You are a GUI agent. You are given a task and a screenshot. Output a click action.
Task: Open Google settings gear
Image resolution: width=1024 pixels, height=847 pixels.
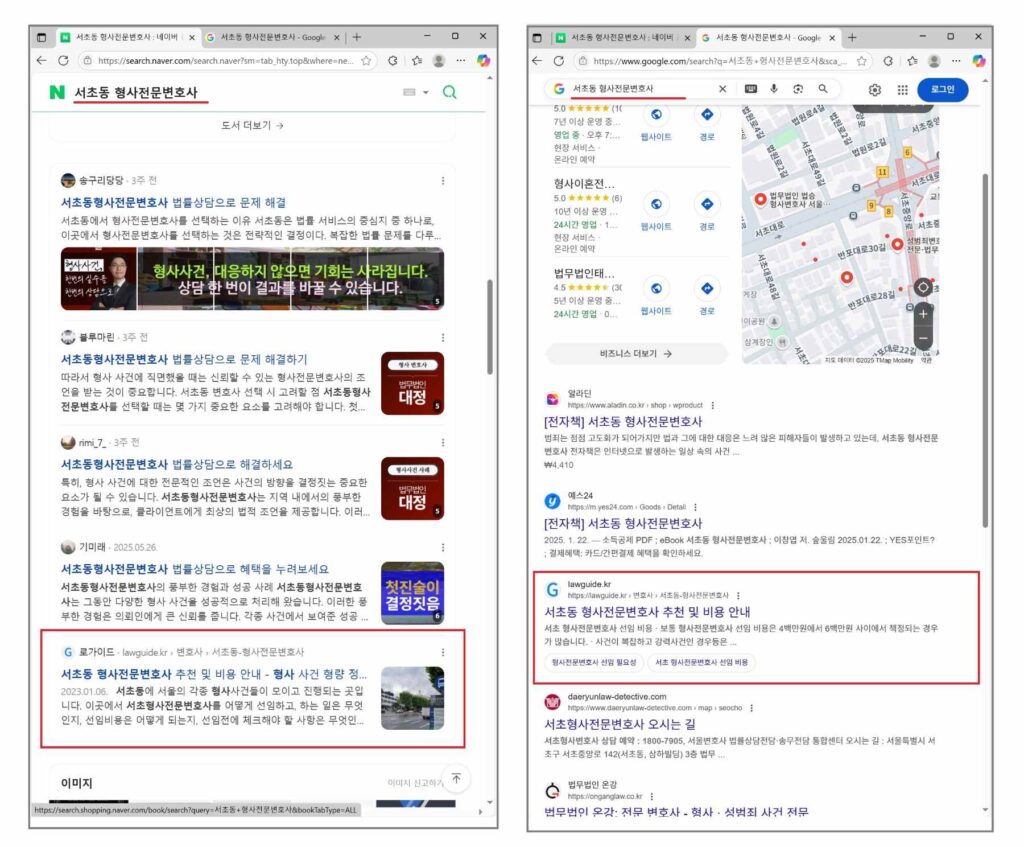pos(875,89)
